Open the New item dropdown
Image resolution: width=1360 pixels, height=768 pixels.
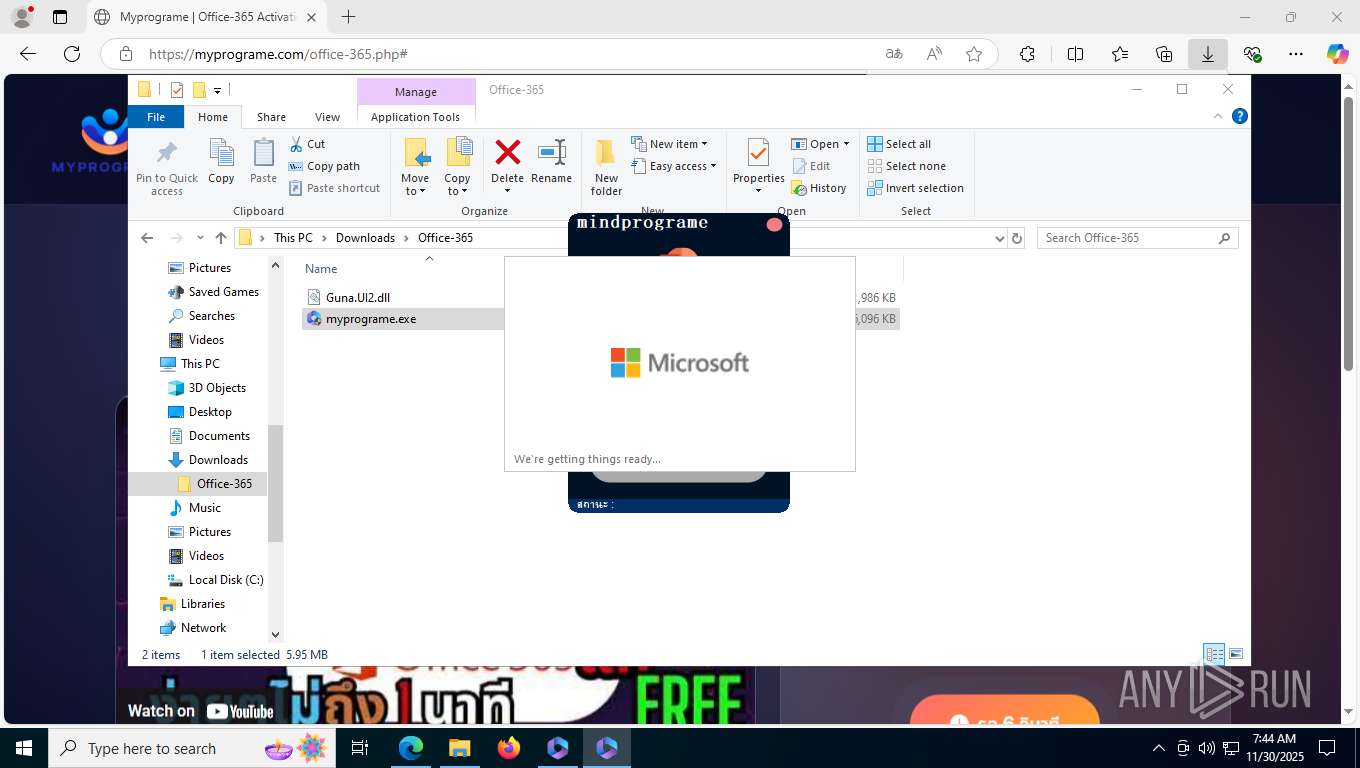[x=669, y=144]
